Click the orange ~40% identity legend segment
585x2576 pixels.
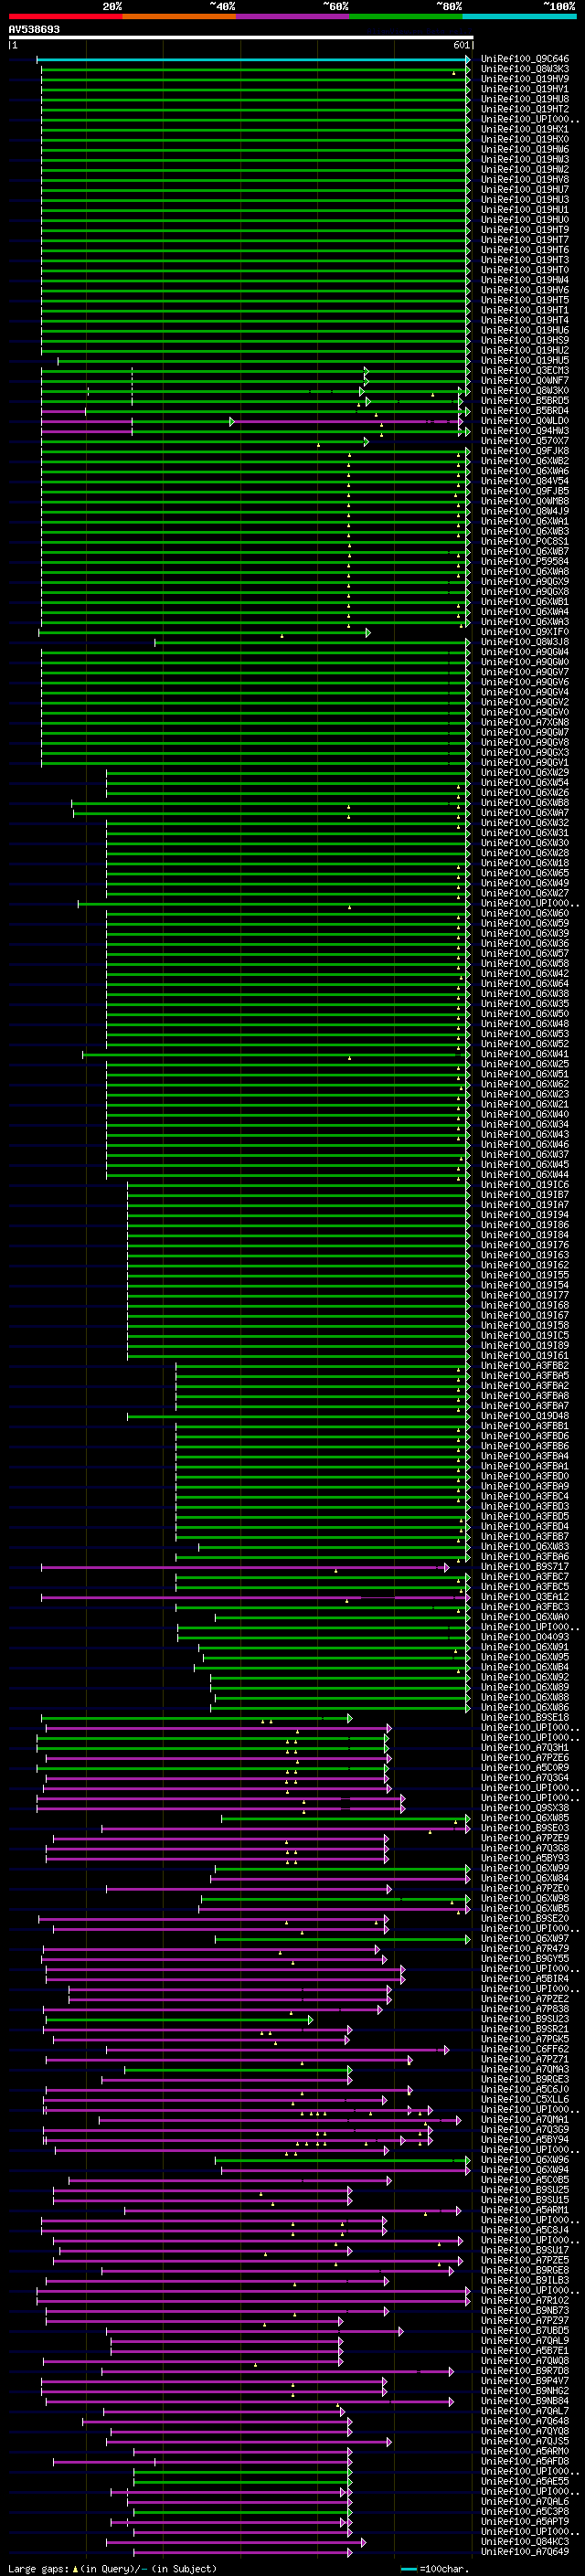coord(179,16)
